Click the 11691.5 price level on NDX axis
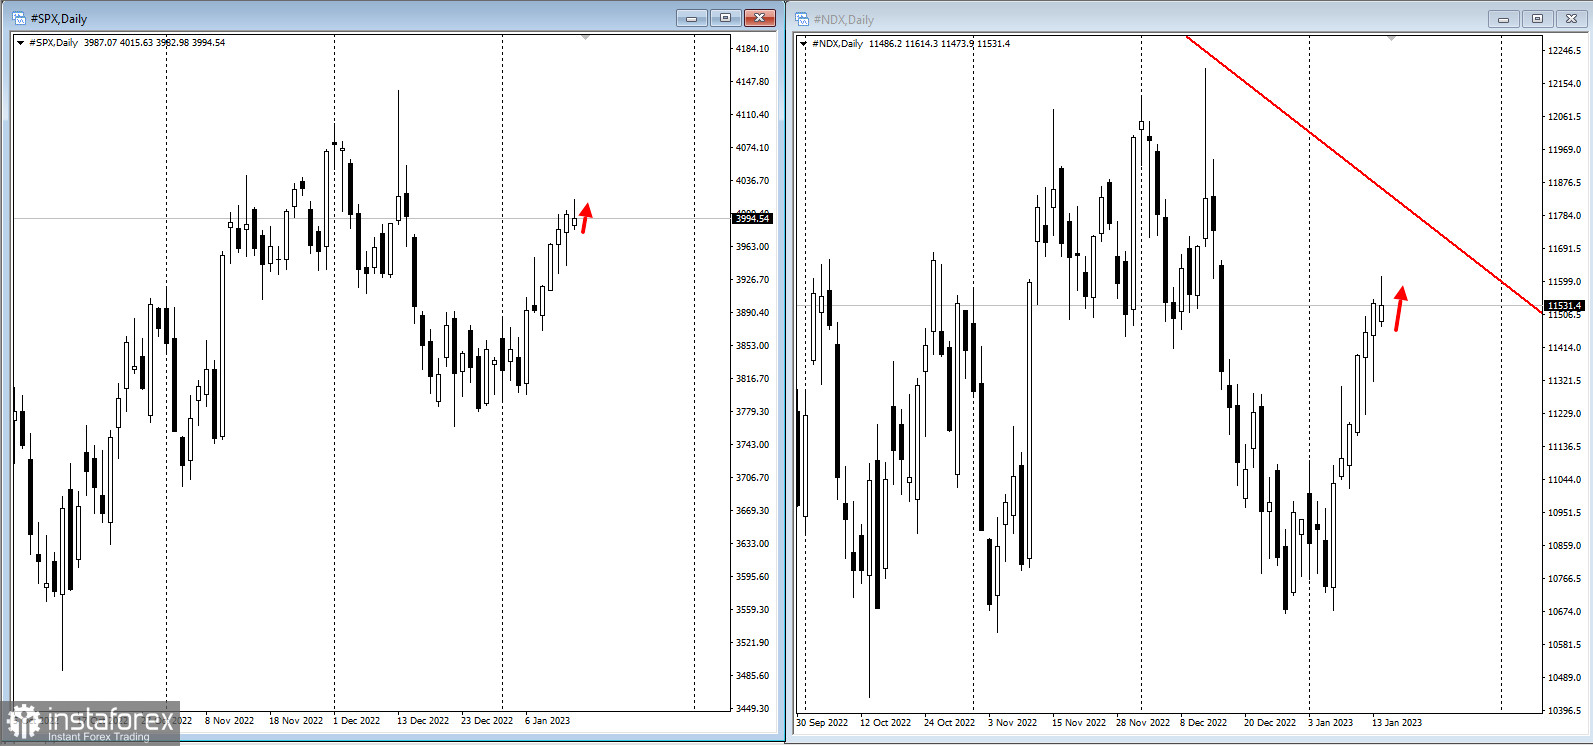The height and width of the screenshot is (746, 1593). click(1565, 249)
